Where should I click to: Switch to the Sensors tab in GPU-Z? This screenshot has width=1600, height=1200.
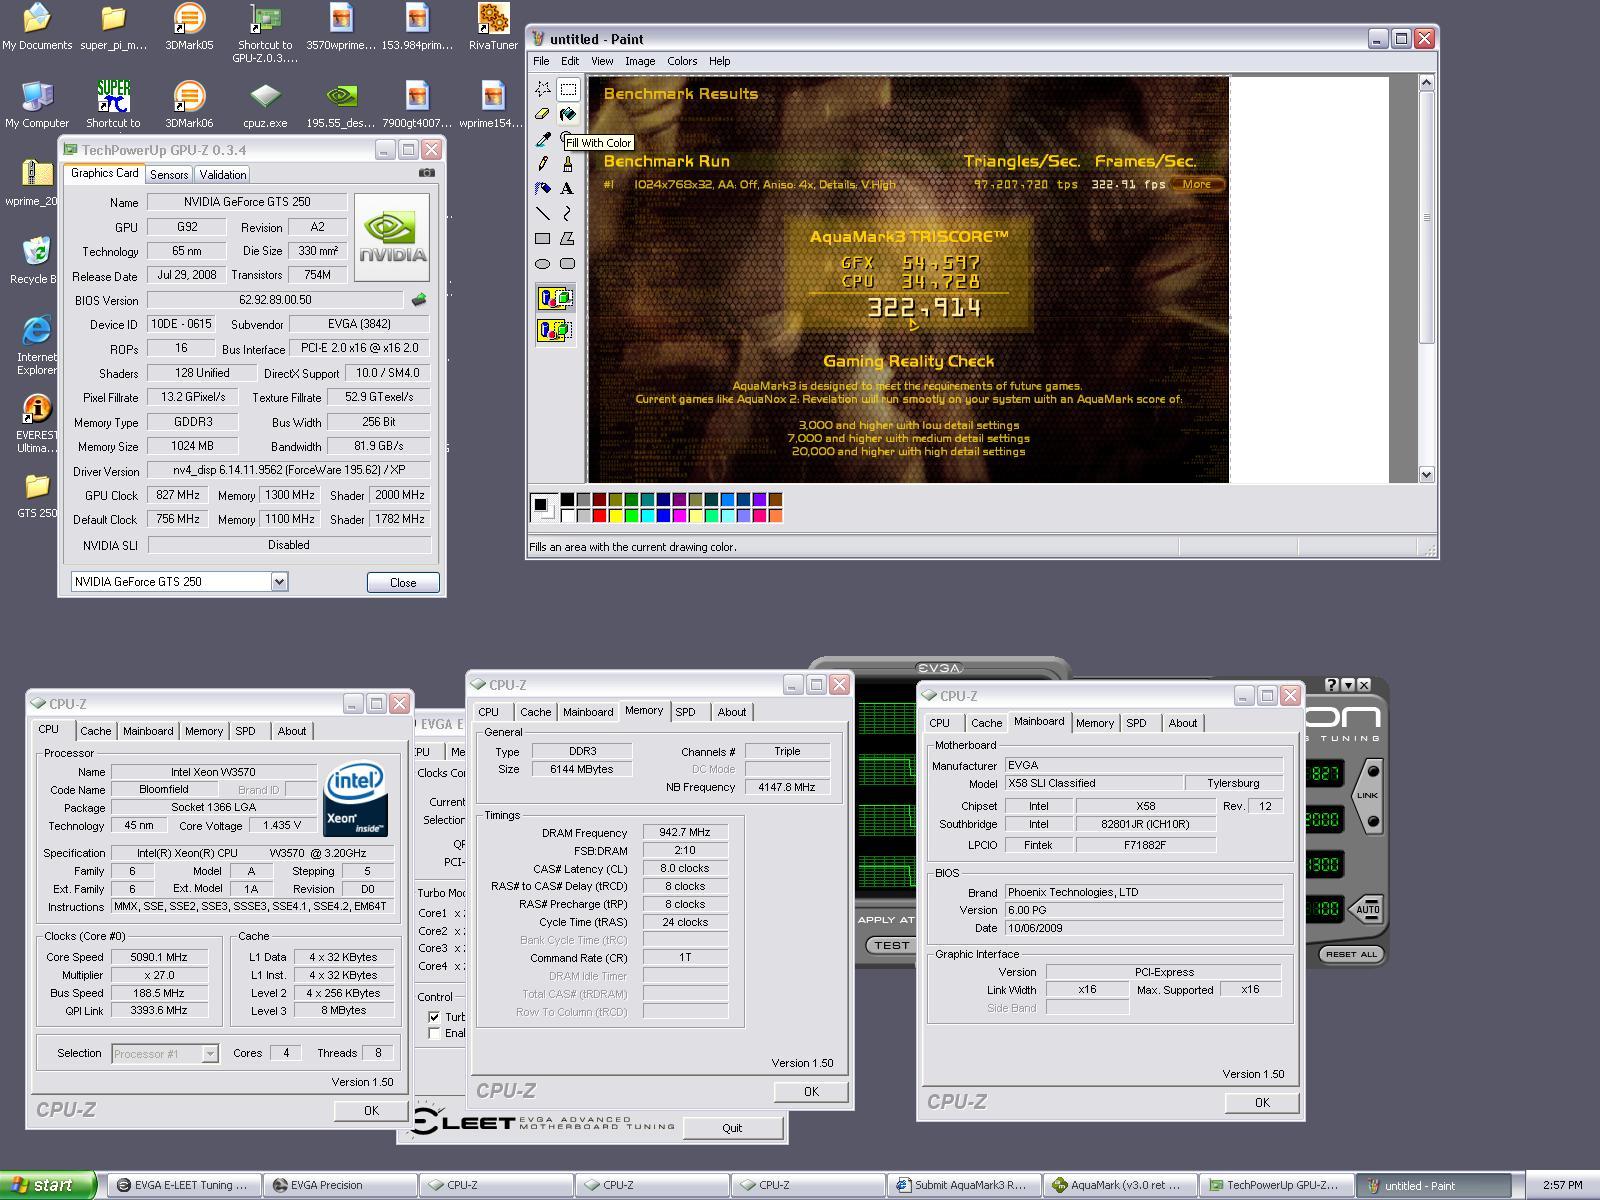169,174
